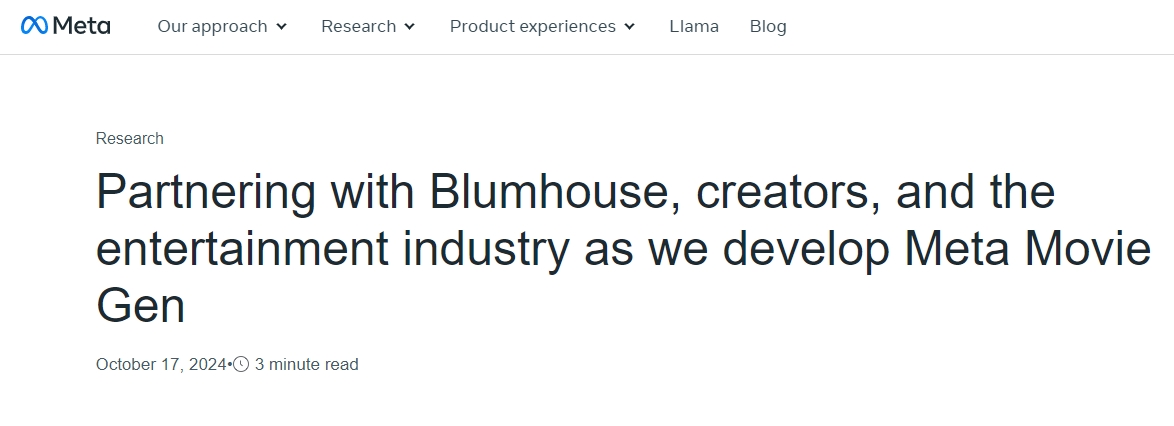The image size is (1174, 426).
Task: Expand the chevron beside Research in navbar
Action: pyautogui.click(x=410, y=27)
